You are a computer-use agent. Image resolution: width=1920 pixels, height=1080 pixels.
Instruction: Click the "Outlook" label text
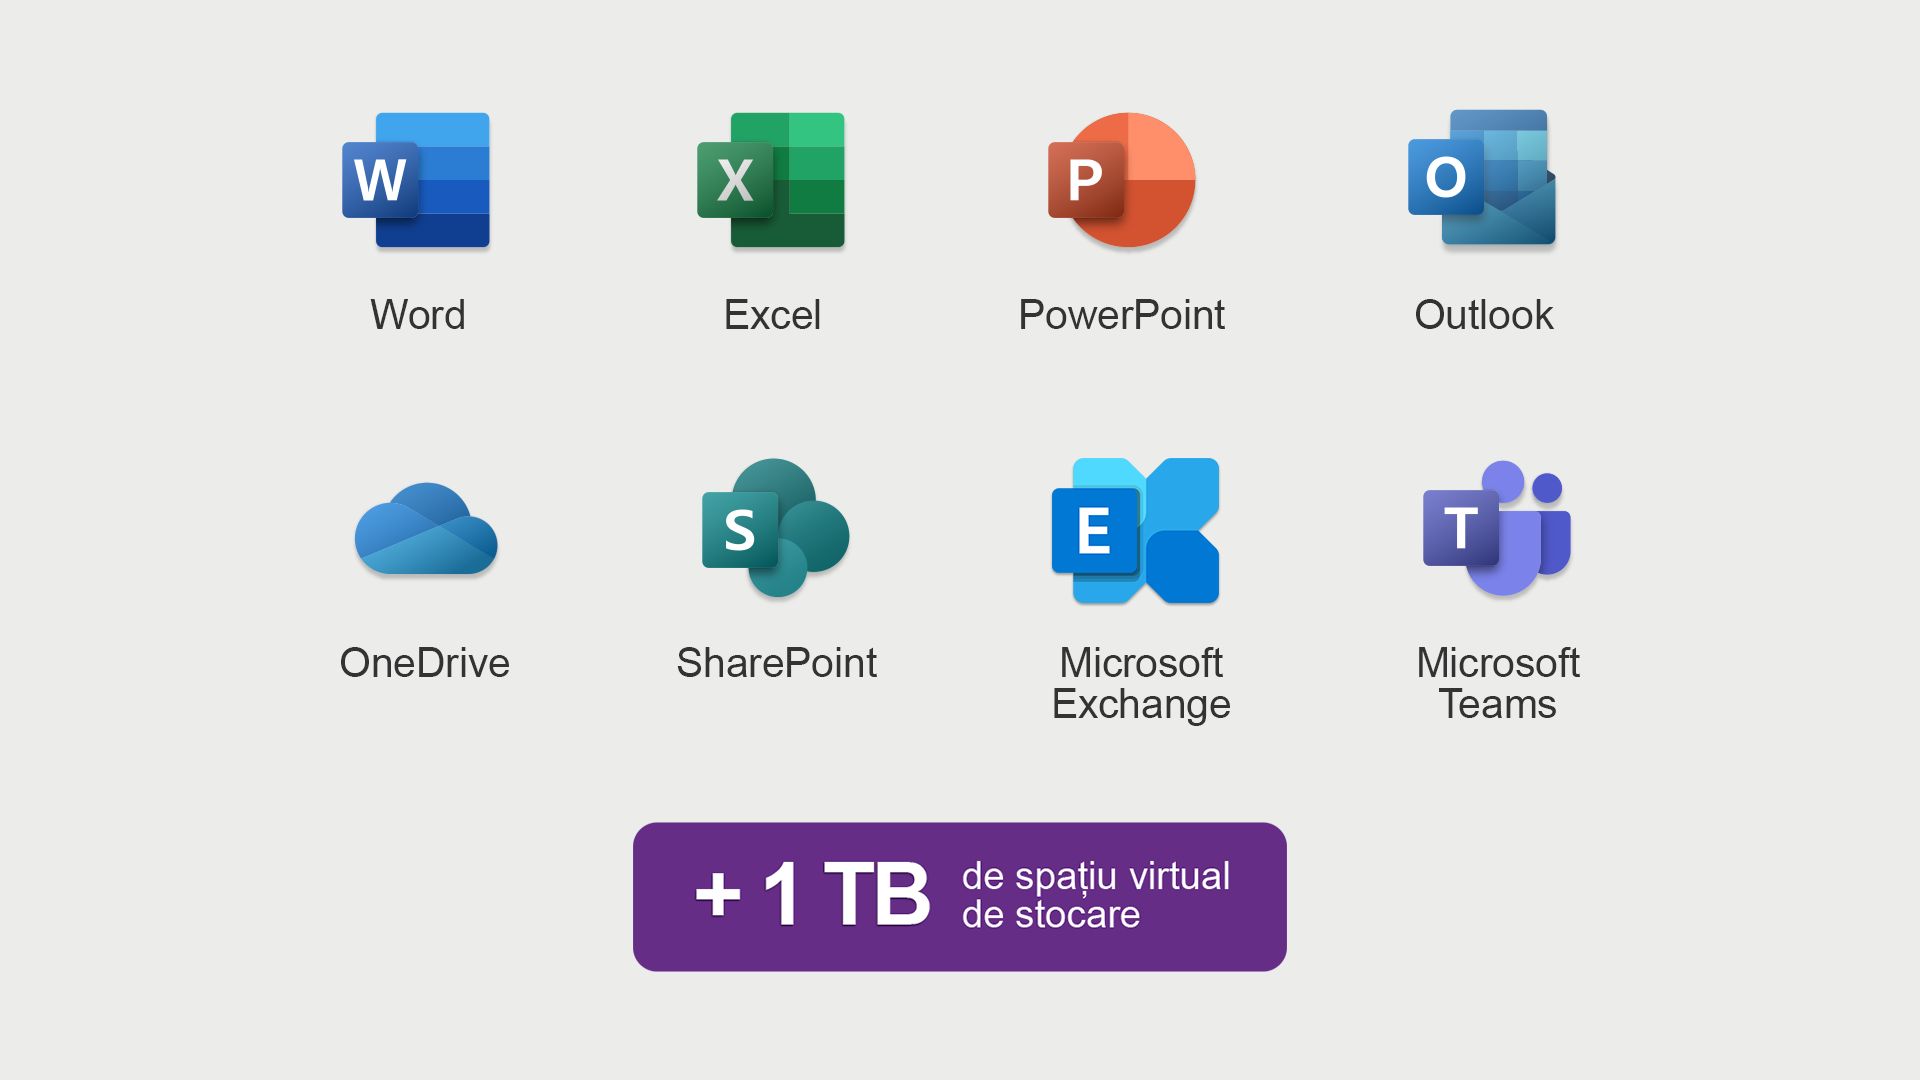(x=1484, y=315)
